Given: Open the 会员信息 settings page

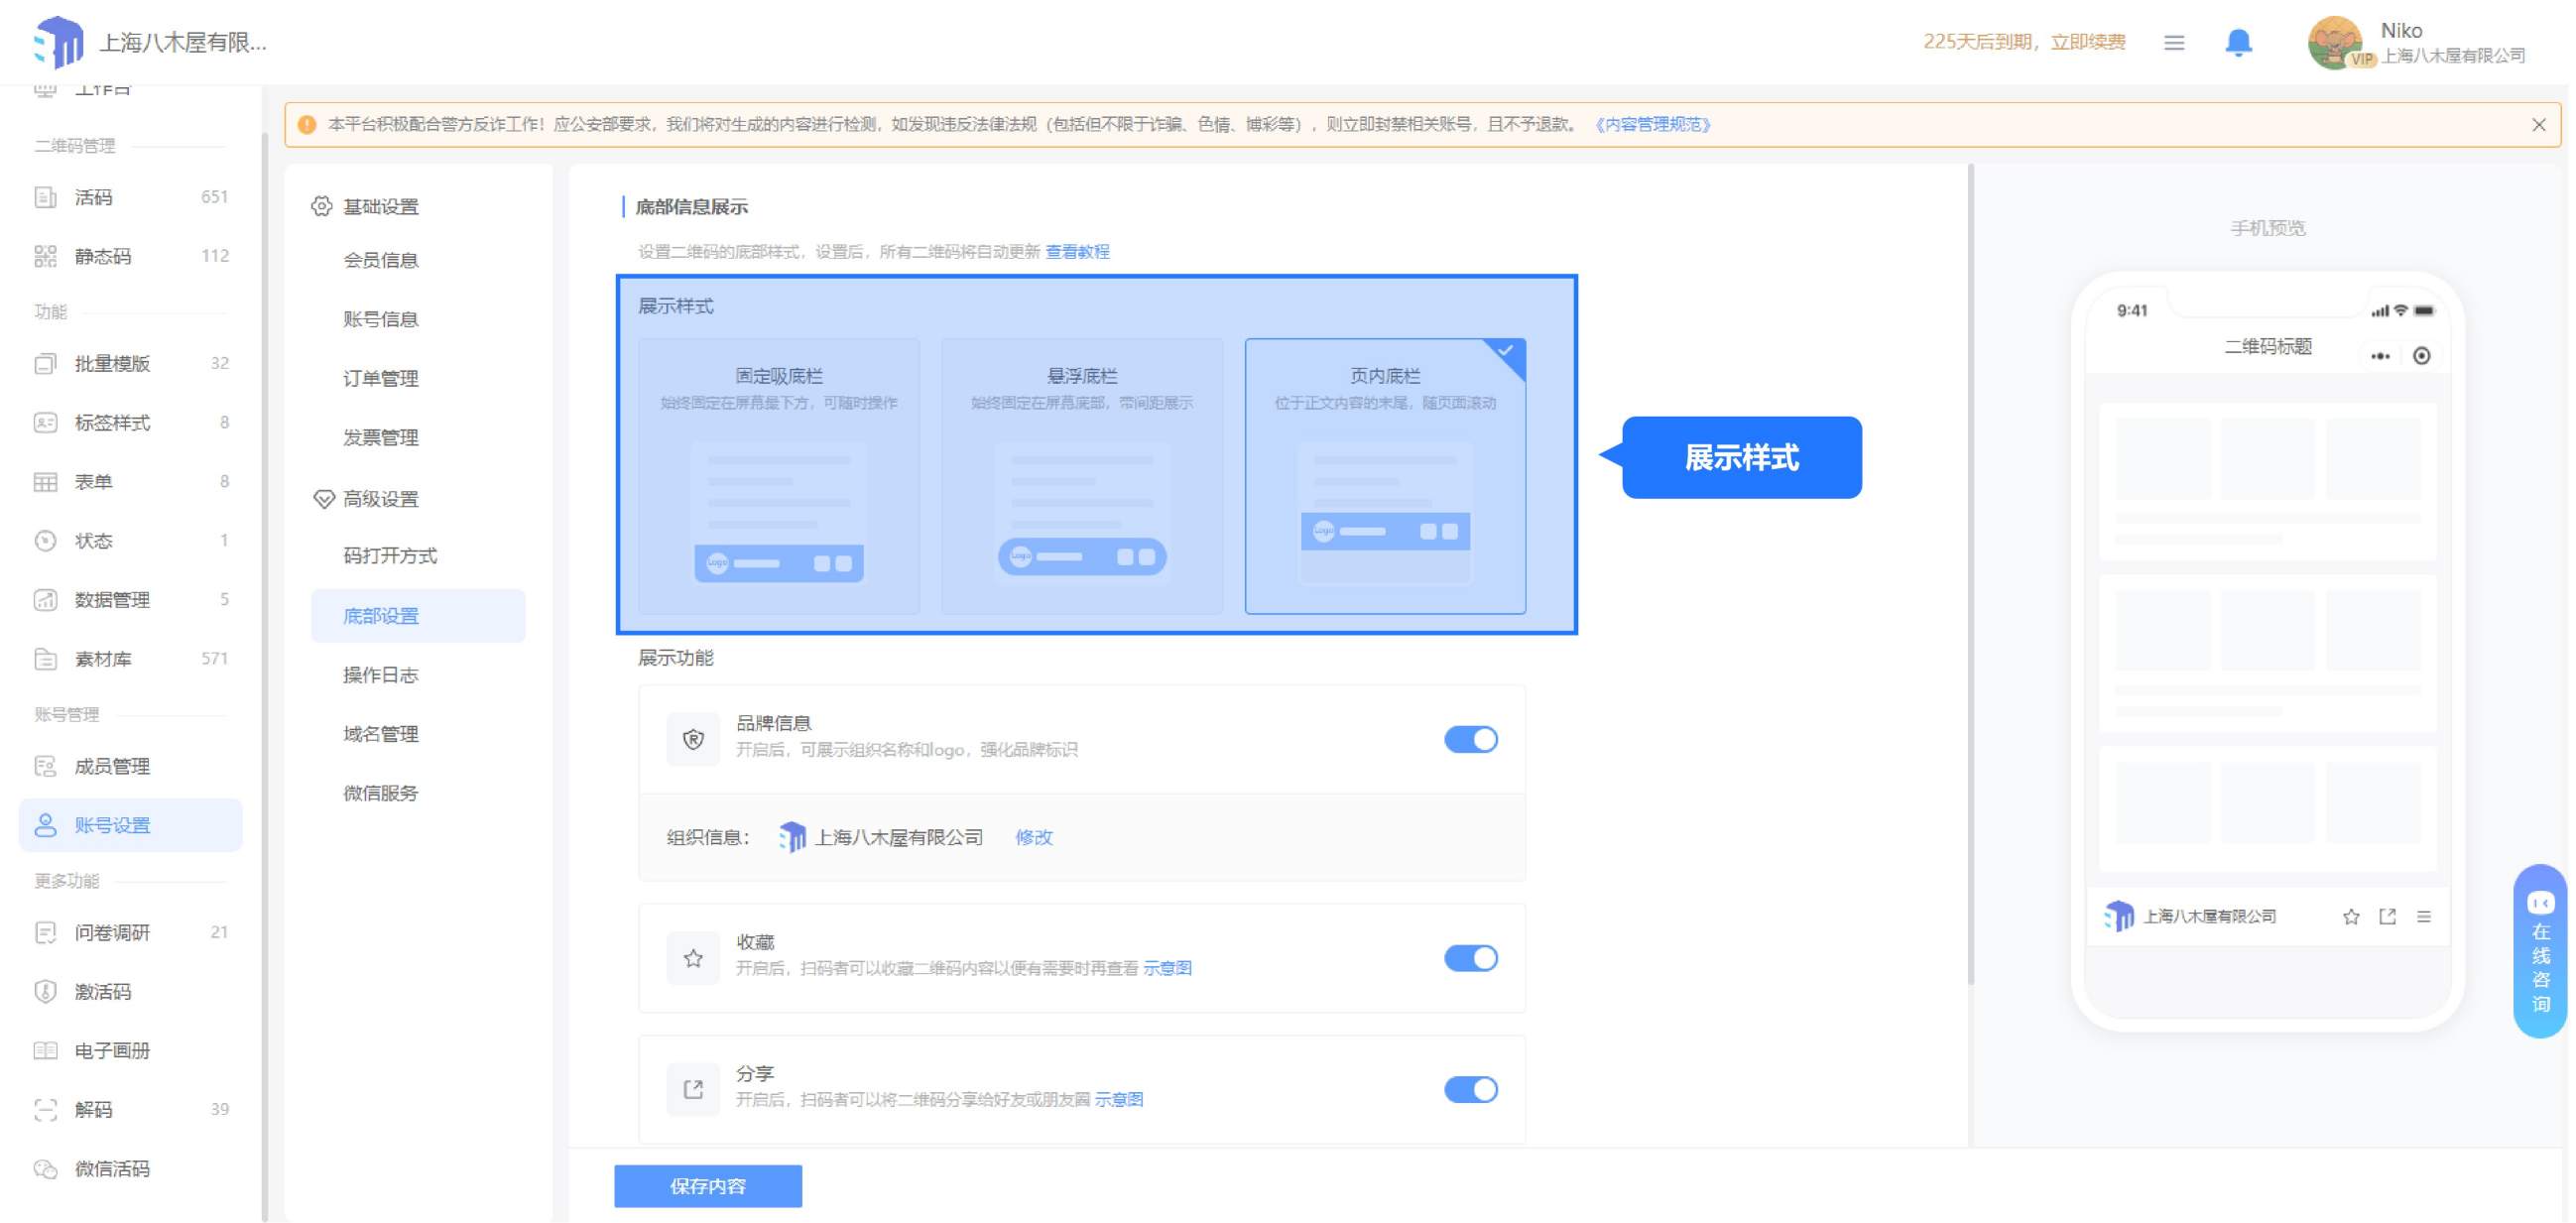Looking at the screenshot, I should pos(380,260).
